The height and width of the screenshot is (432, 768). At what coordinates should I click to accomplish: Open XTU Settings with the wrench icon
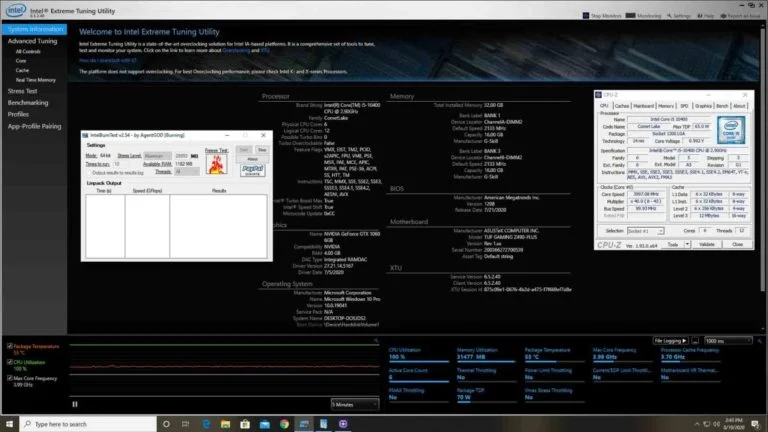point(678,16)
